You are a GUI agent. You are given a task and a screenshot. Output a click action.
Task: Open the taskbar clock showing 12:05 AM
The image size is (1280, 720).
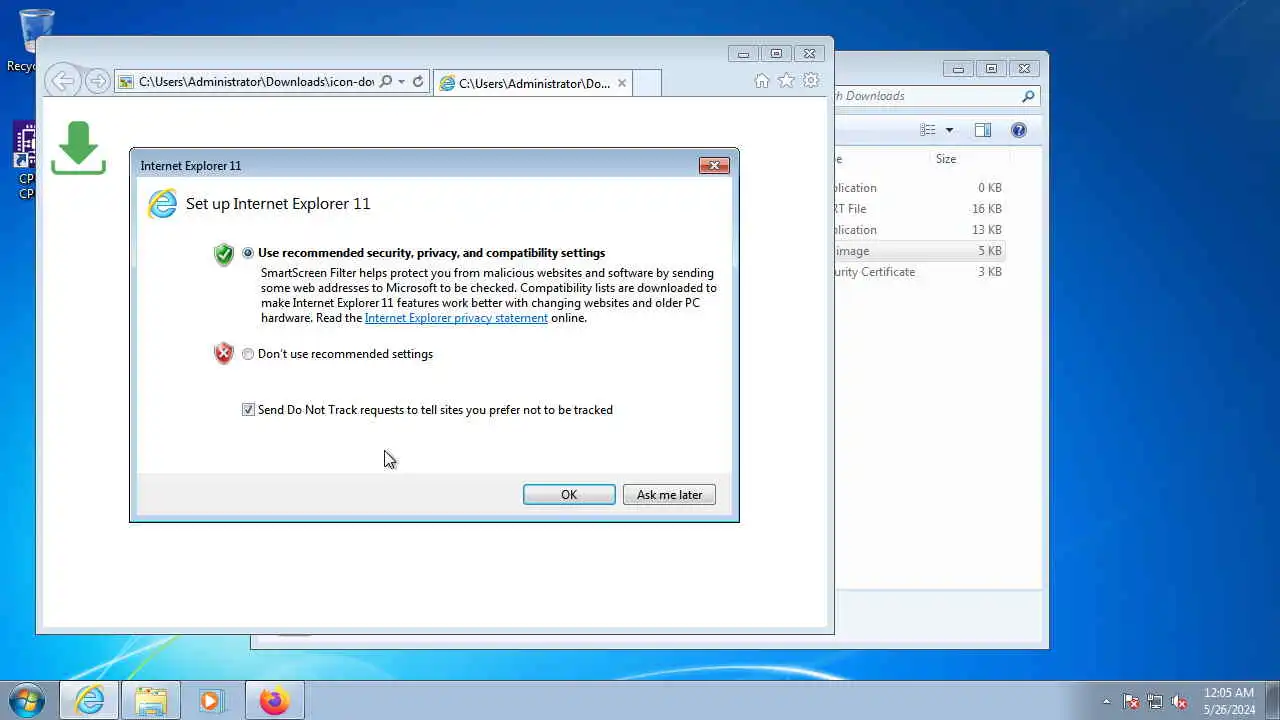tap(1229, 701)
